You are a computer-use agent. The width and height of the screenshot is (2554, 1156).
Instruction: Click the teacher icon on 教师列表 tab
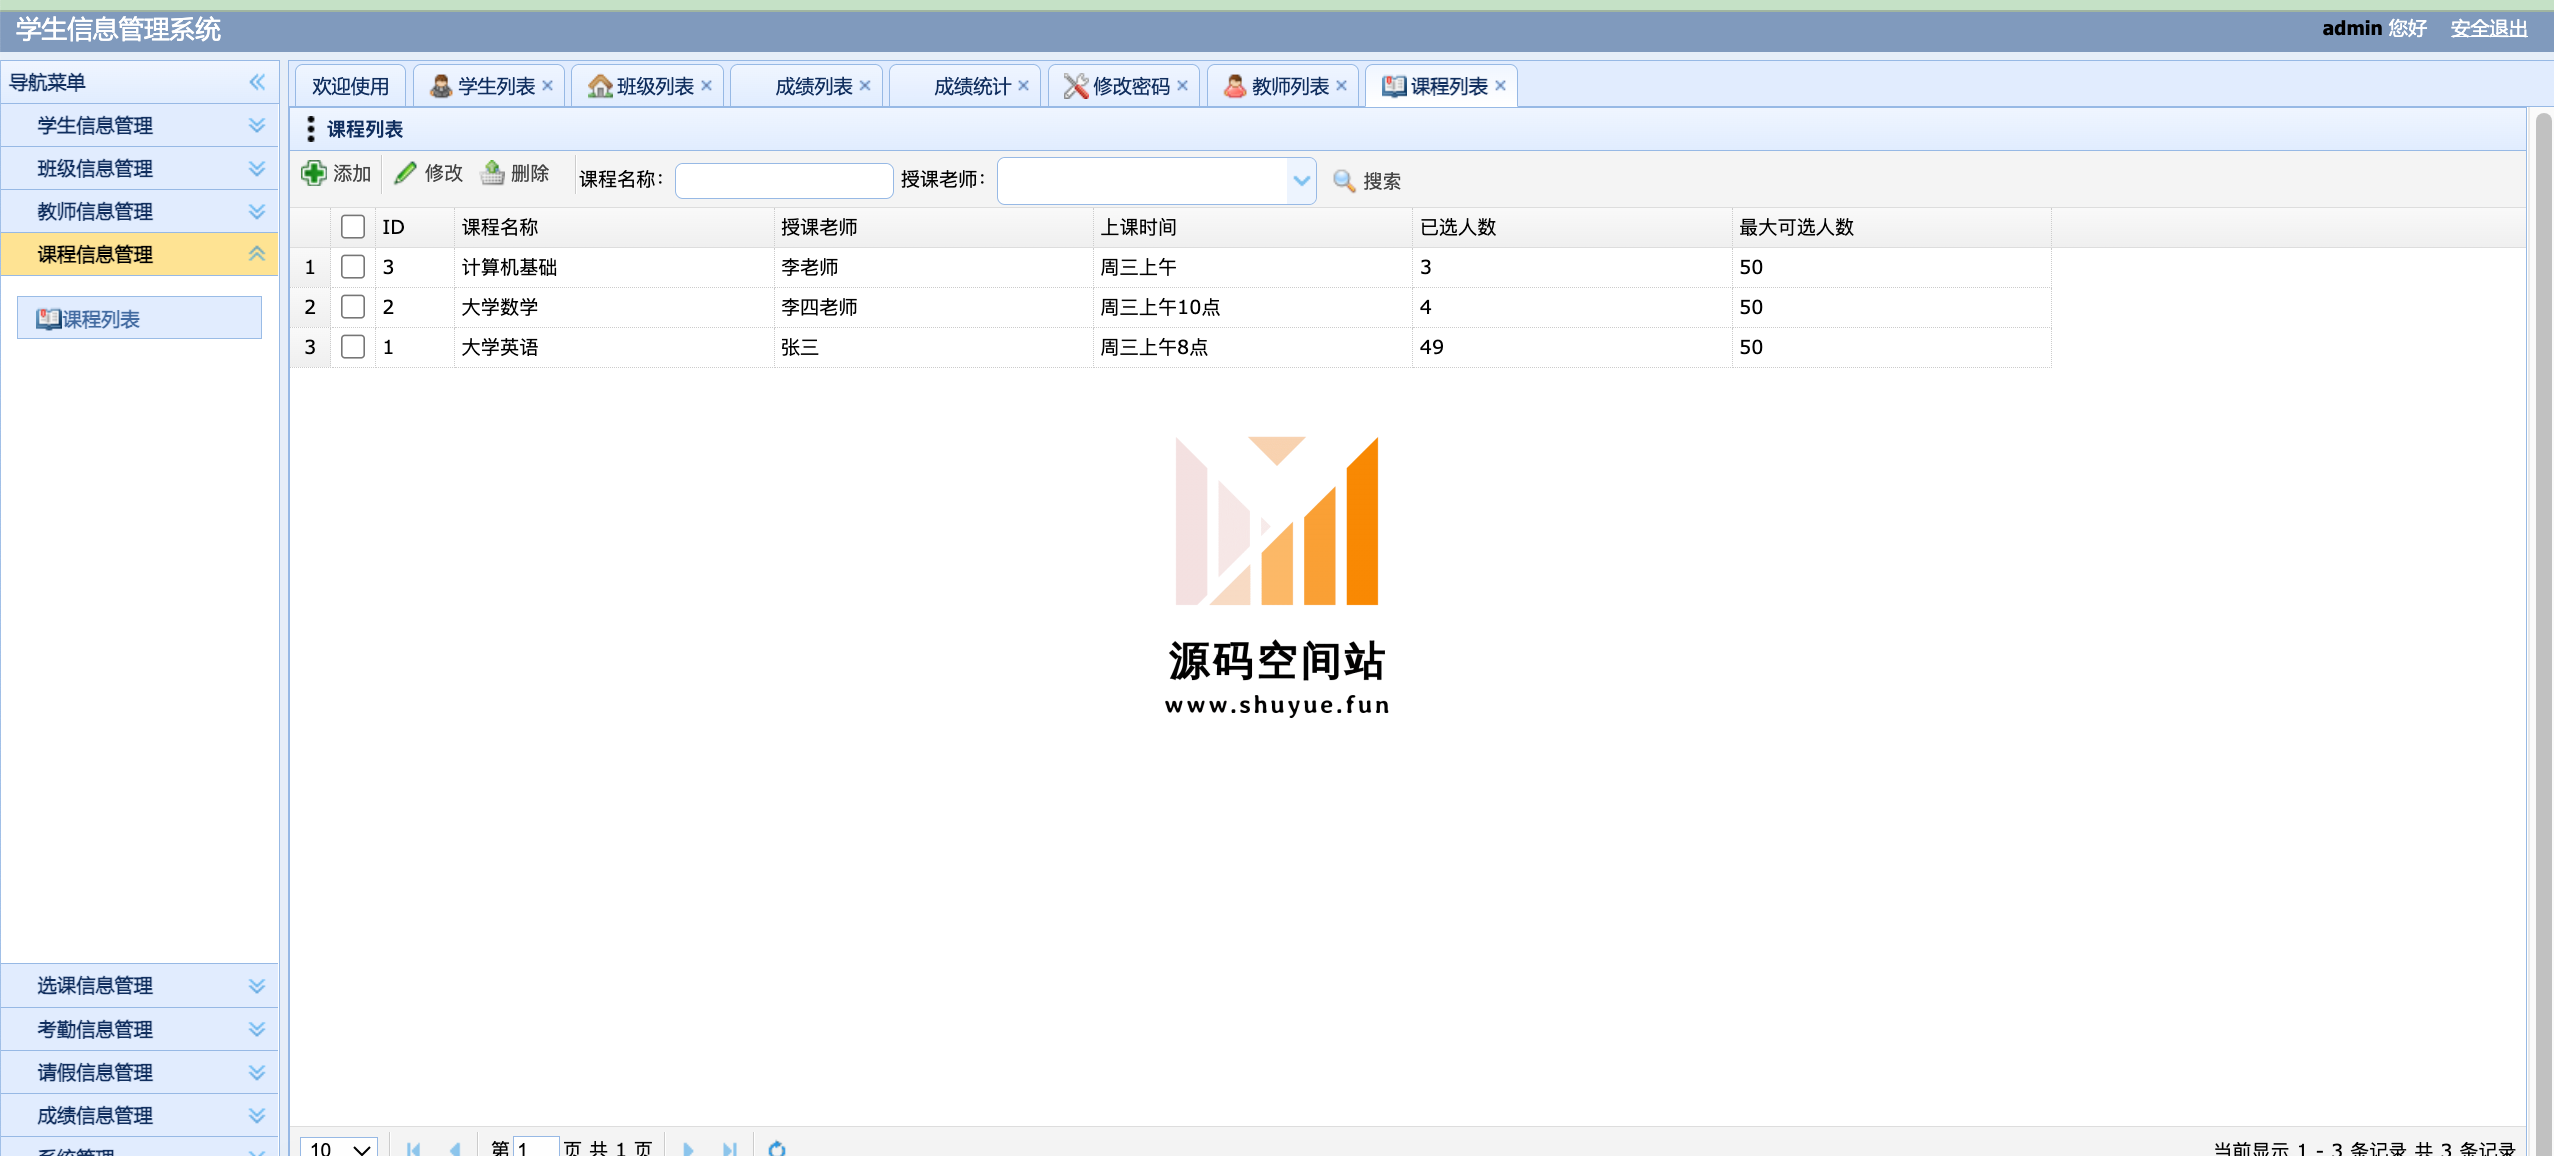[1235, 87]
